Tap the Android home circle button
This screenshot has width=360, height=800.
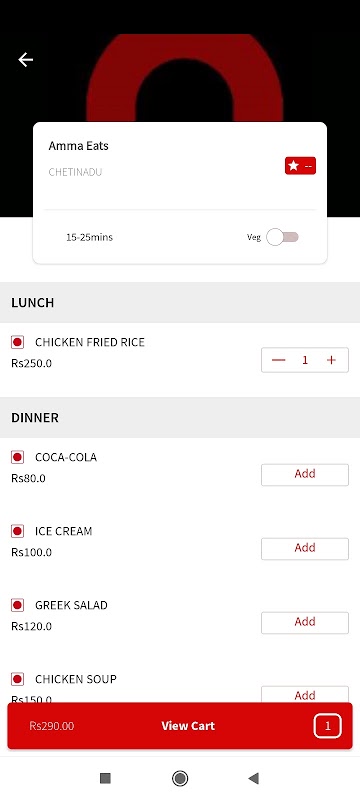pos(180,778)
